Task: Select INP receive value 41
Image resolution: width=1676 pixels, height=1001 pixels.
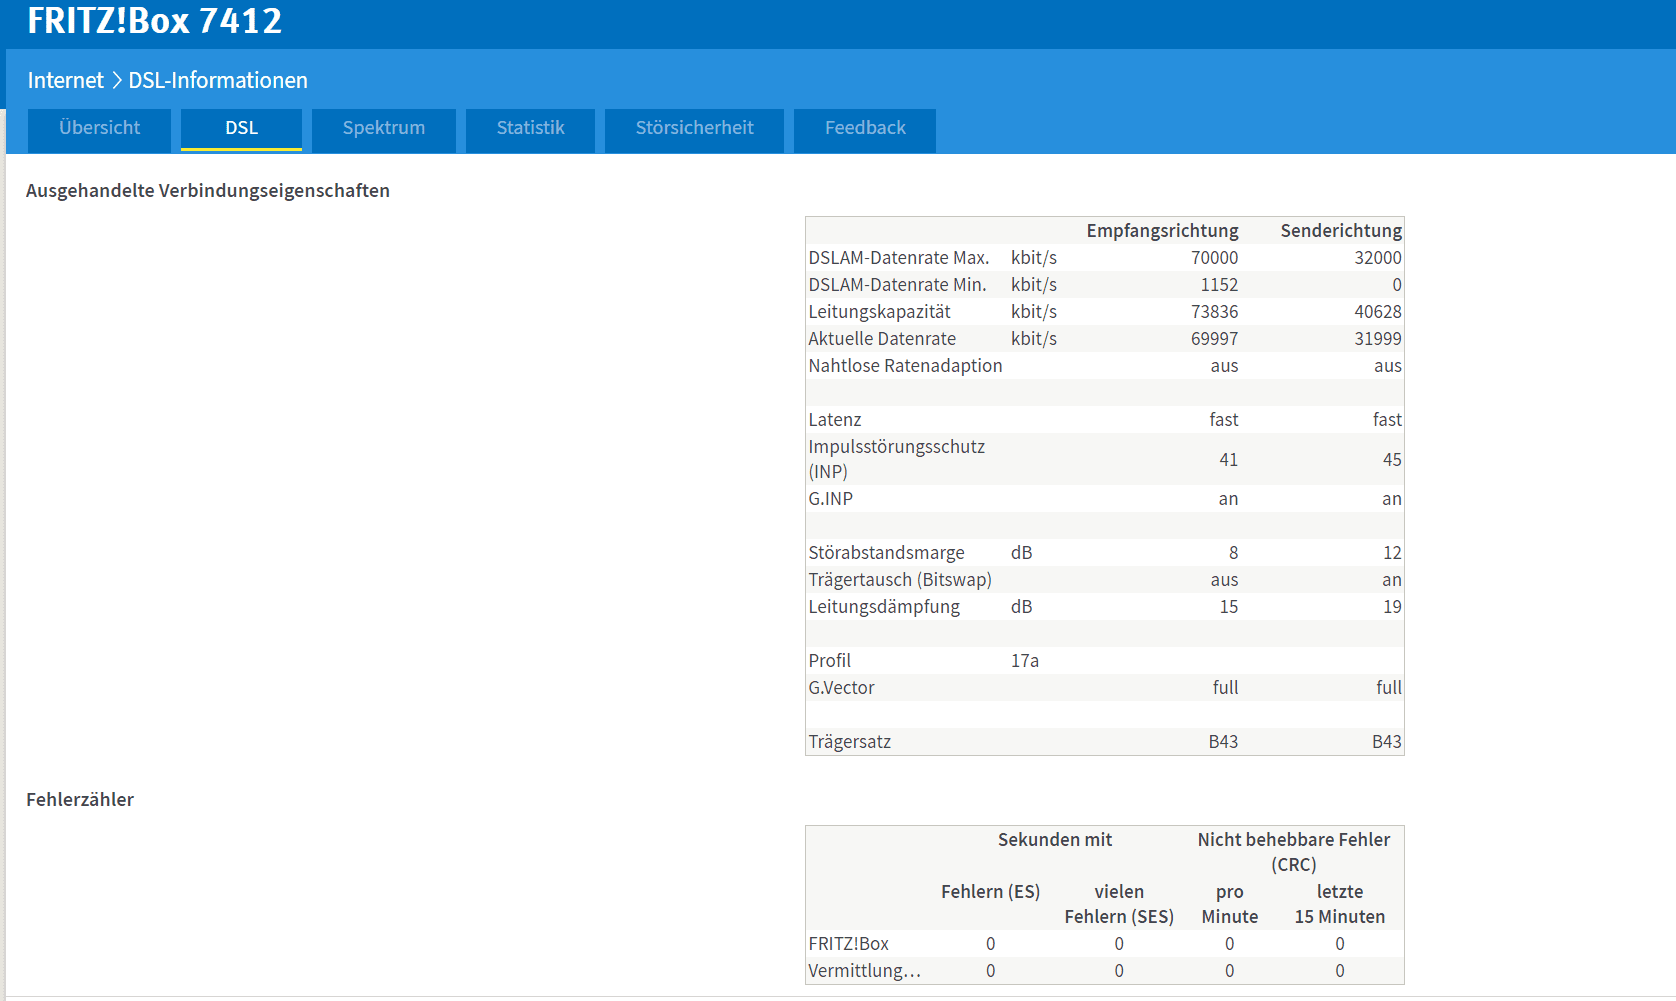Action: pyautogui.click(x=1228, y=460)
